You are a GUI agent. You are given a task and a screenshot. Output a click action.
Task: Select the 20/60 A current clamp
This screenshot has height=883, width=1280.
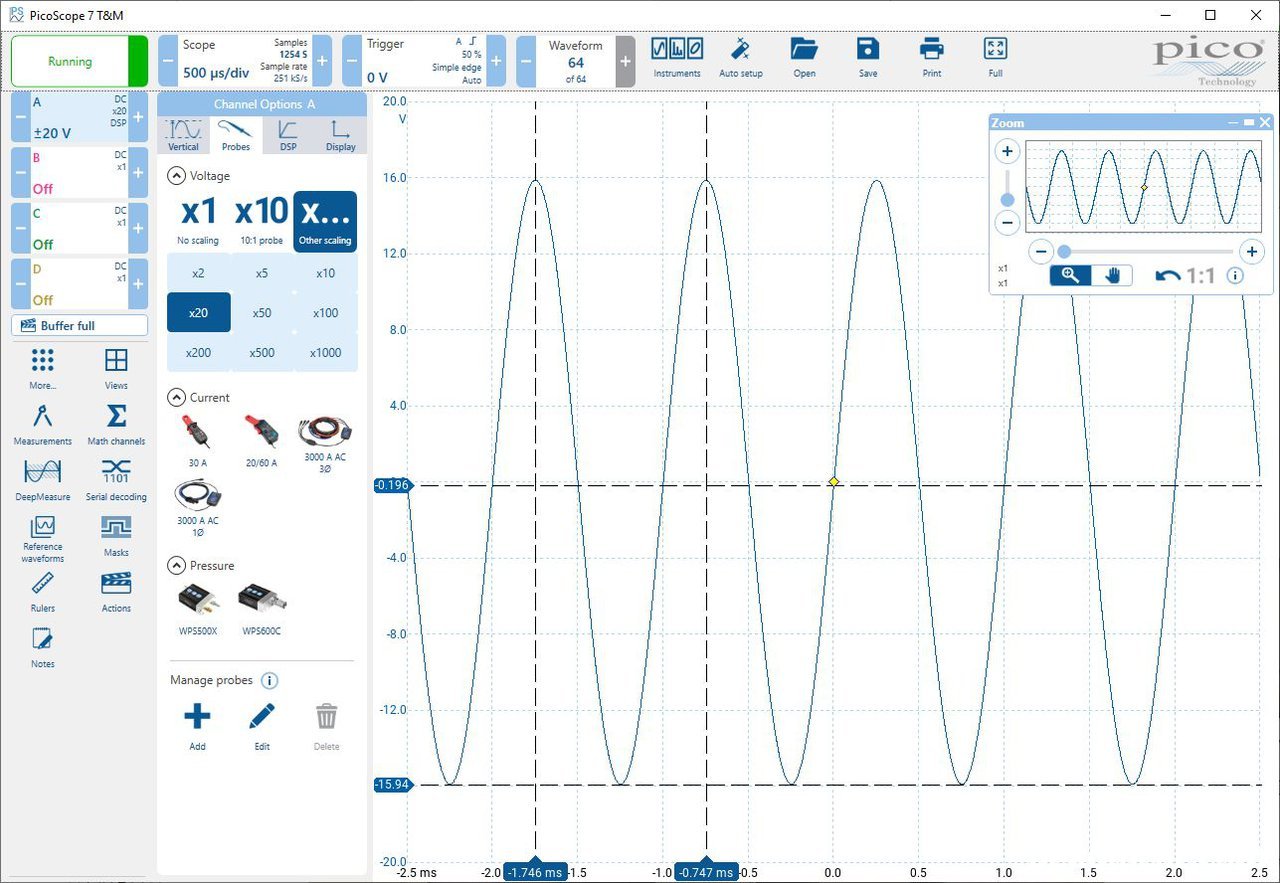[261, 441]
